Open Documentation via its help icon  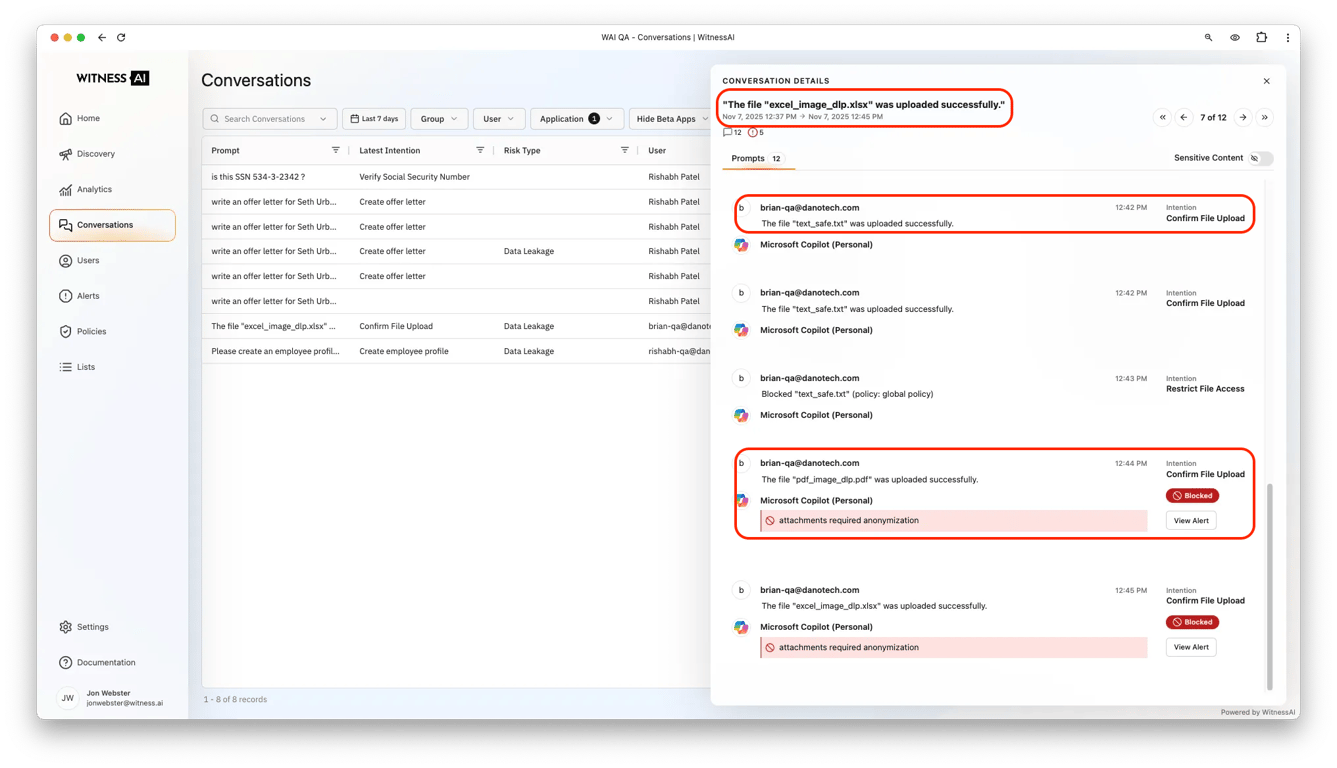click(x=66, y=663)
